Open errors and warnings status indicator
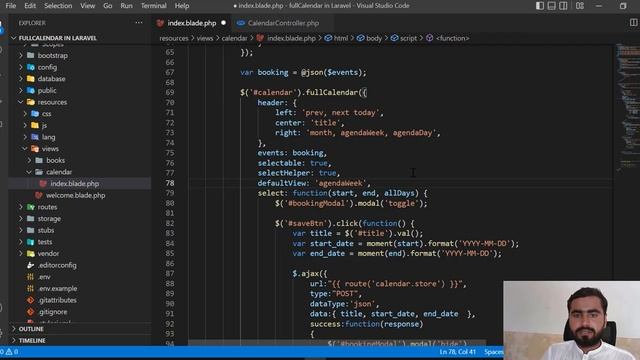 pyautogui.click(x=10, y=352)
